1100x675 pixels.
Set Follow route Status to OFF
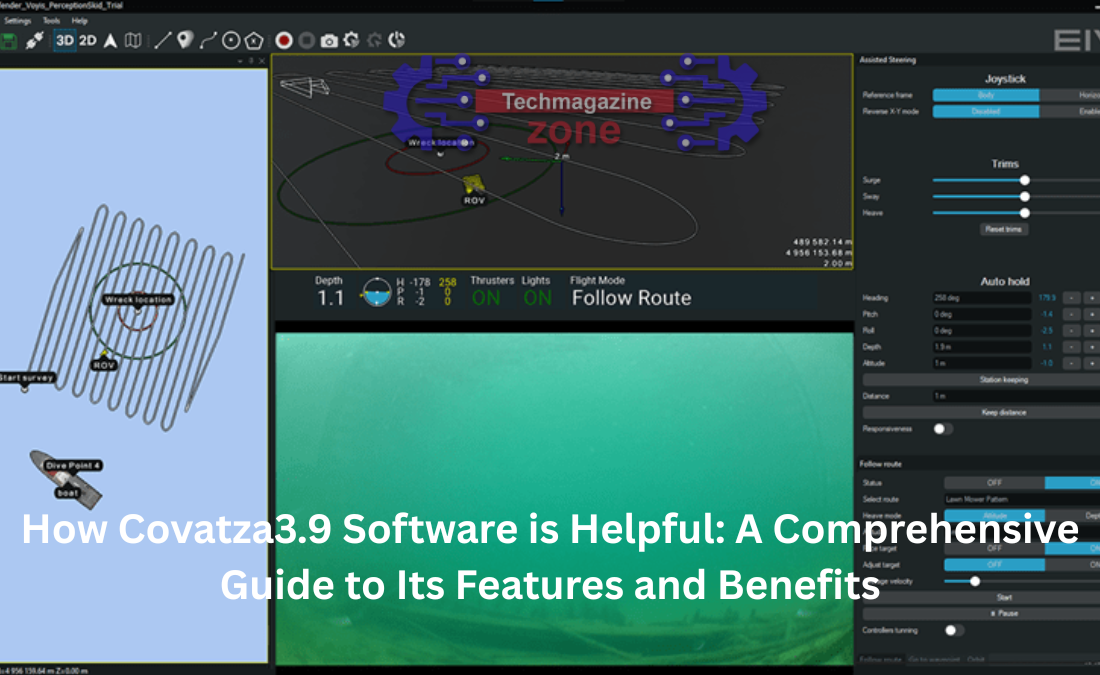pos(994,483)
